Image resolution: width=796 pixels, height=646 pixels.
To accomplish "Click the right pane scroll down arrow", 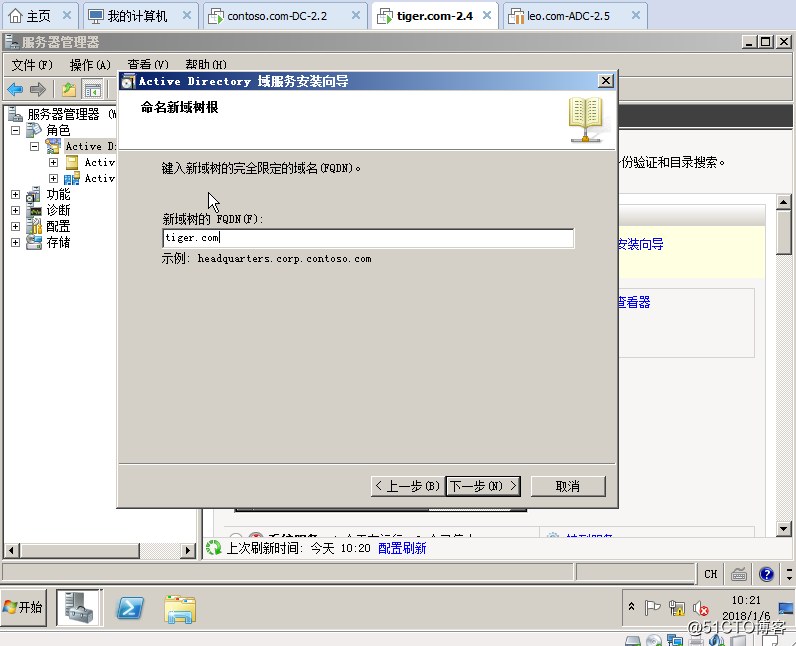I will tap(784, 529).
